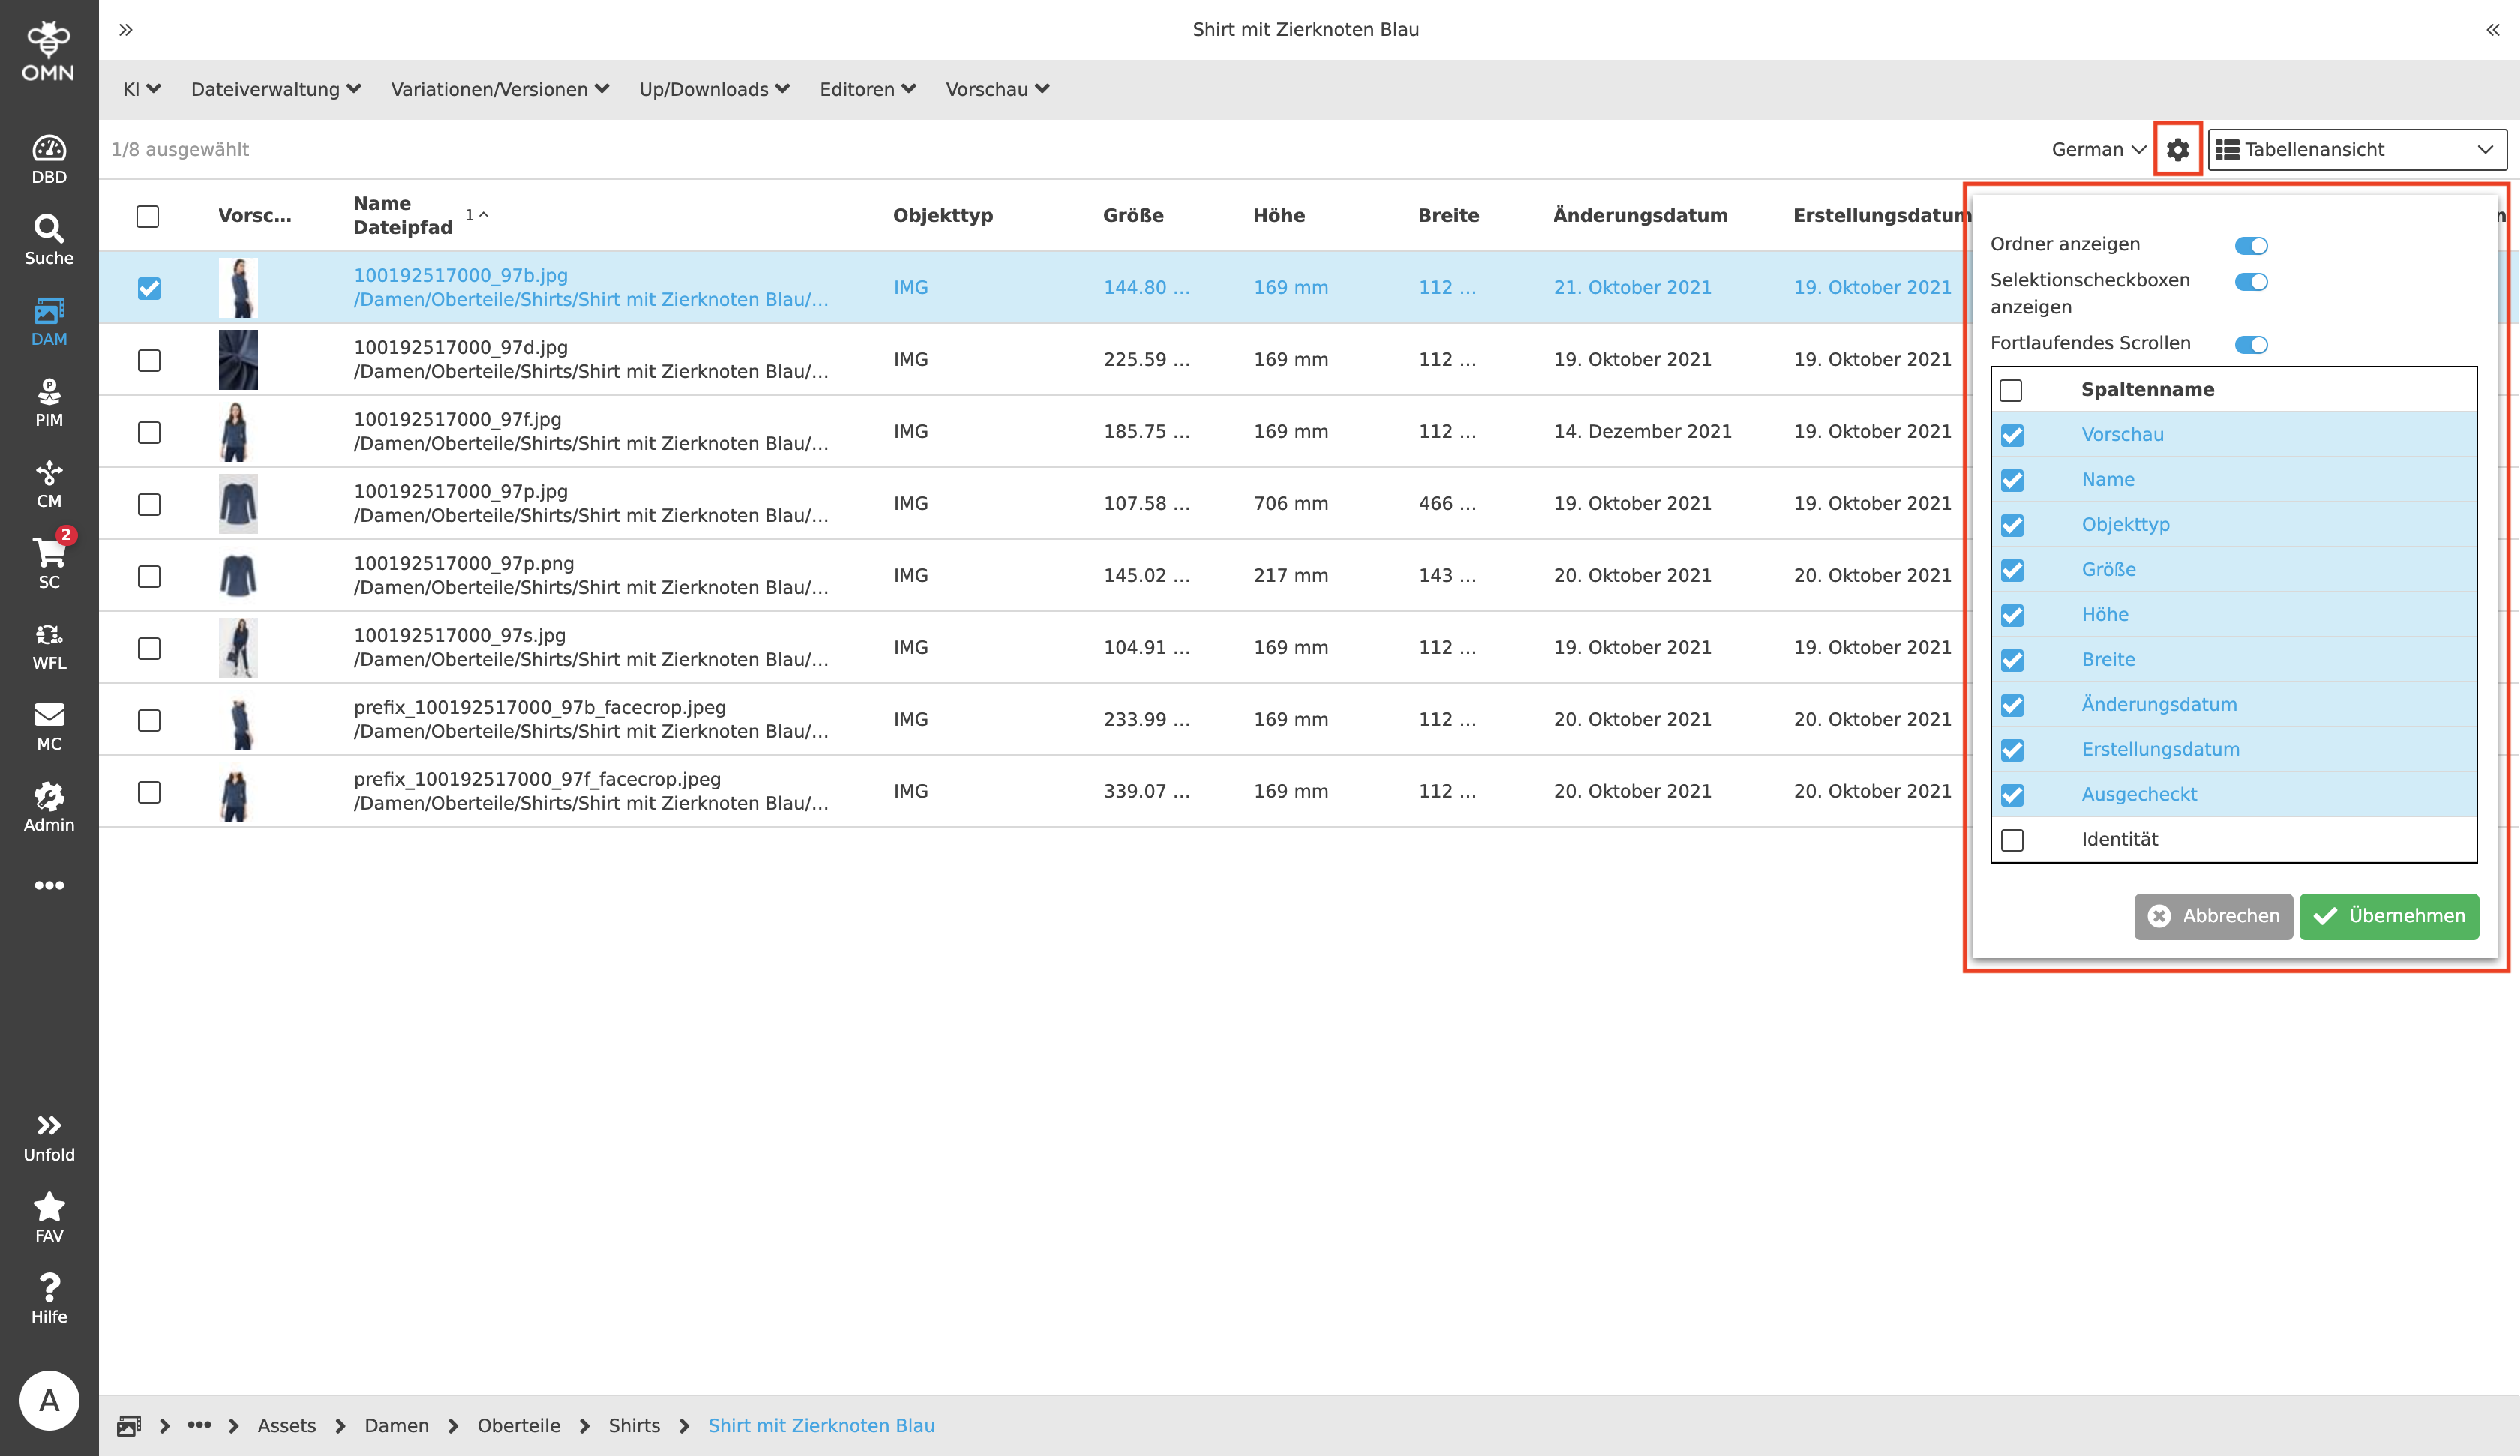The image size is (2520, 1456).
Task: Open the KI menu
Action: click(x=141, y=88)
